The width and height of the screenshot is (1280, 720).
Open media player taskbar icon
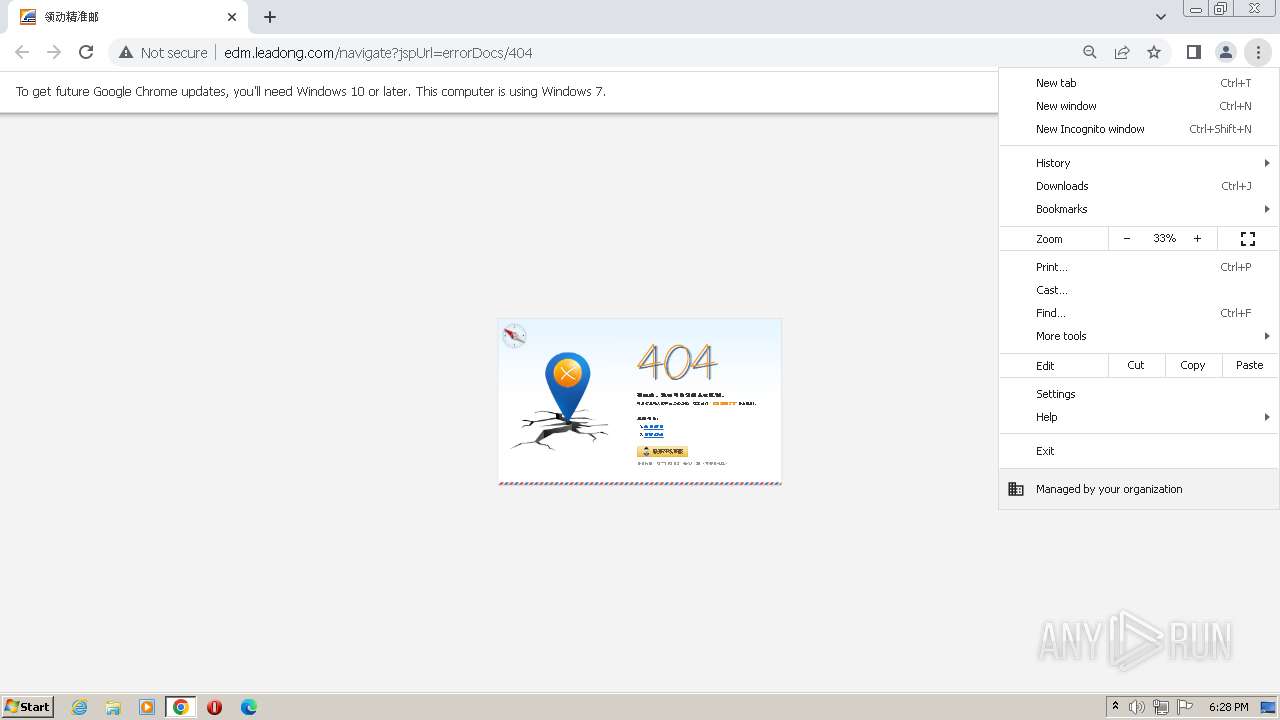point(147,707)
